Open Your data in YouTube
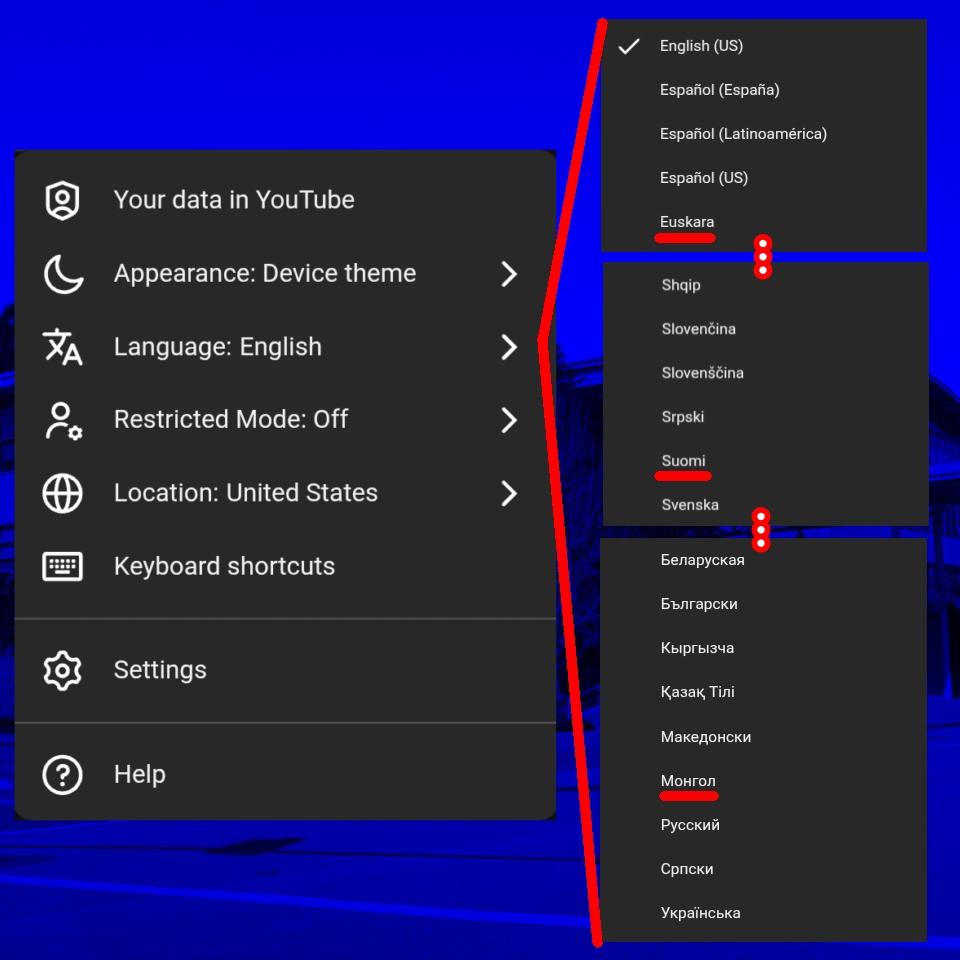960x960 pixels. [285, 200]
